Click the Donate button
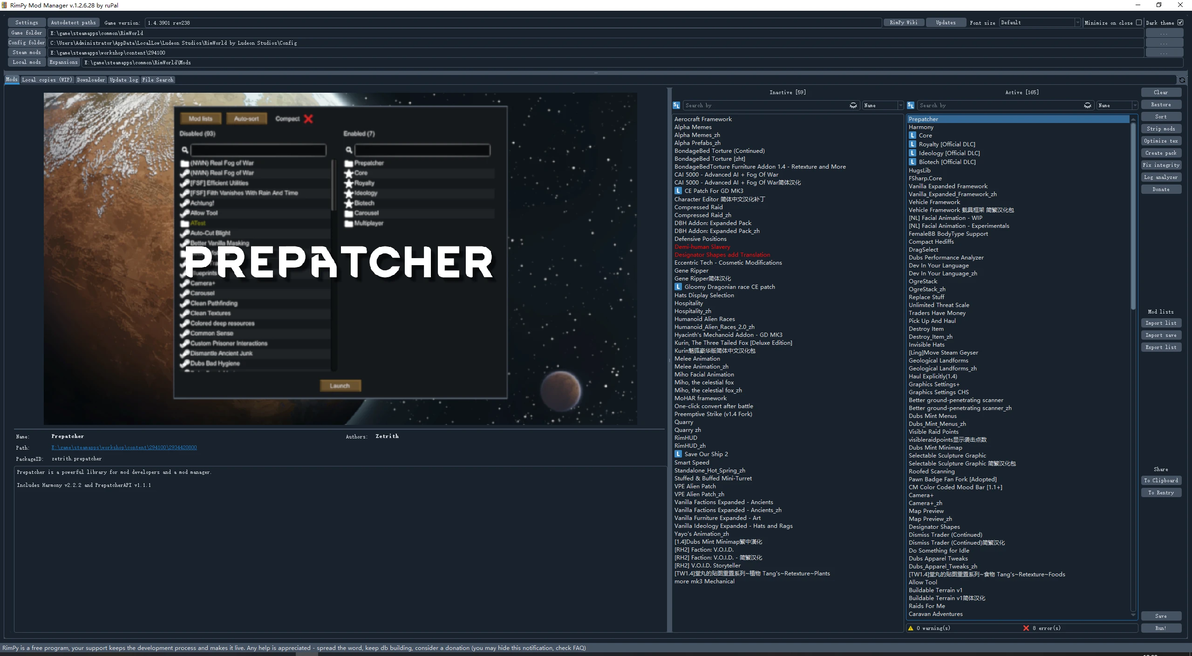Image resolution: width=1192 pixels, height=656 pixels. (x=1161, y=189)
